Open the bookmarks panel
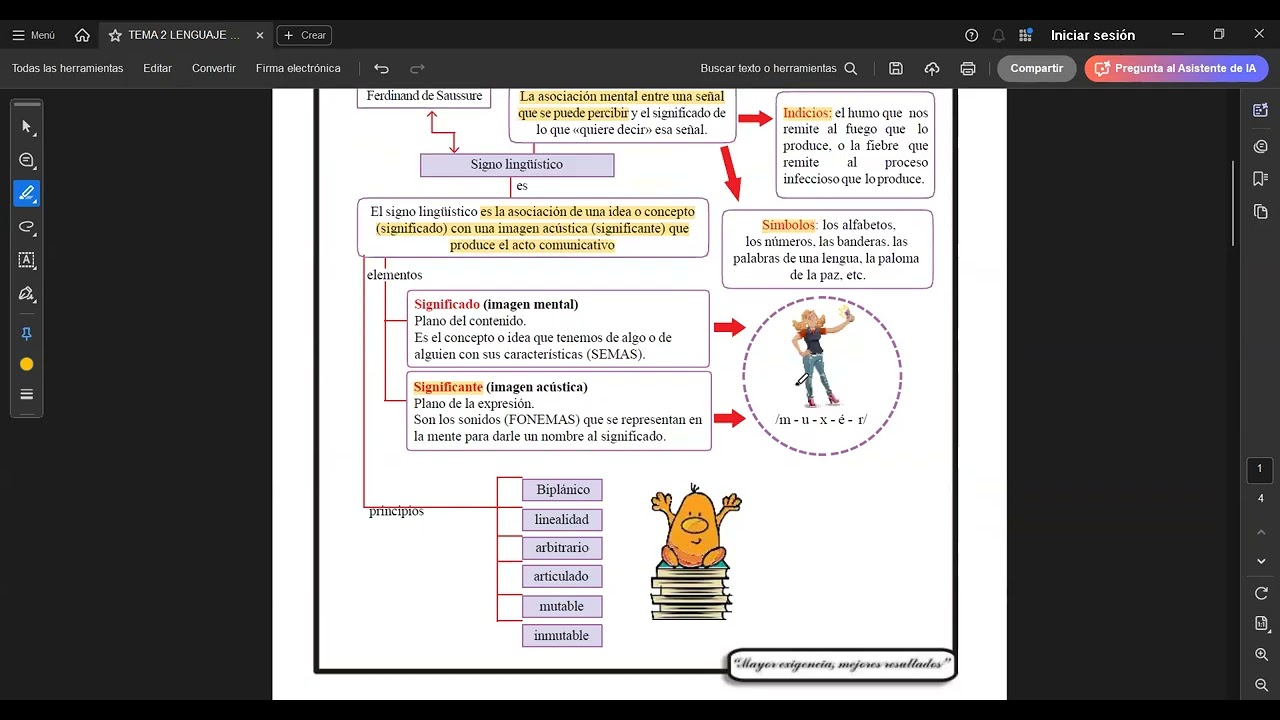Image resolution: width=1280 pixels, height=720 pixels. (1260, 178)
